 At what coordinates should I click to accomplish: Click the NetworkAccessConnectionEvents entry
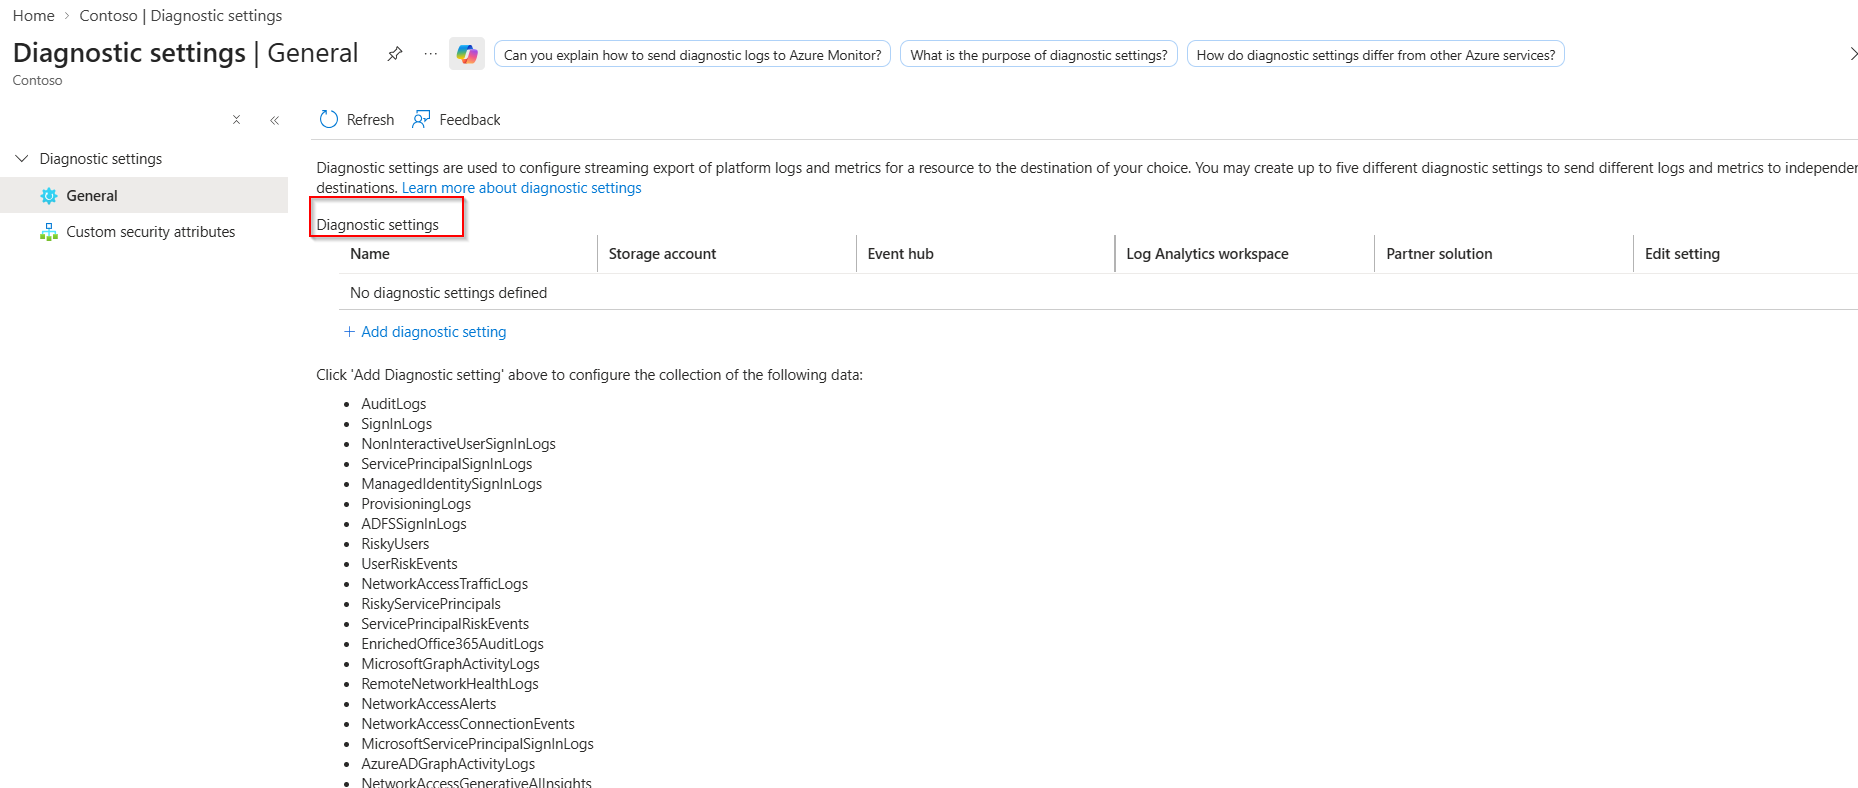(x=468, y=724)
